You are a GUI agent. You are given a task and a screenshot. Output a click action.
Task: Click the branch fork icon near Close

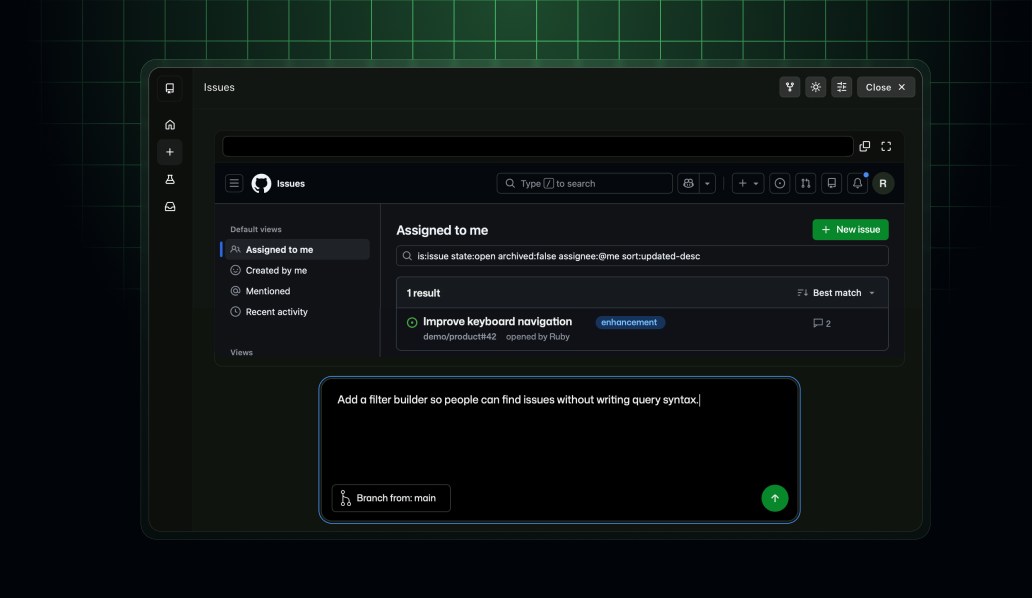(790, 87)
